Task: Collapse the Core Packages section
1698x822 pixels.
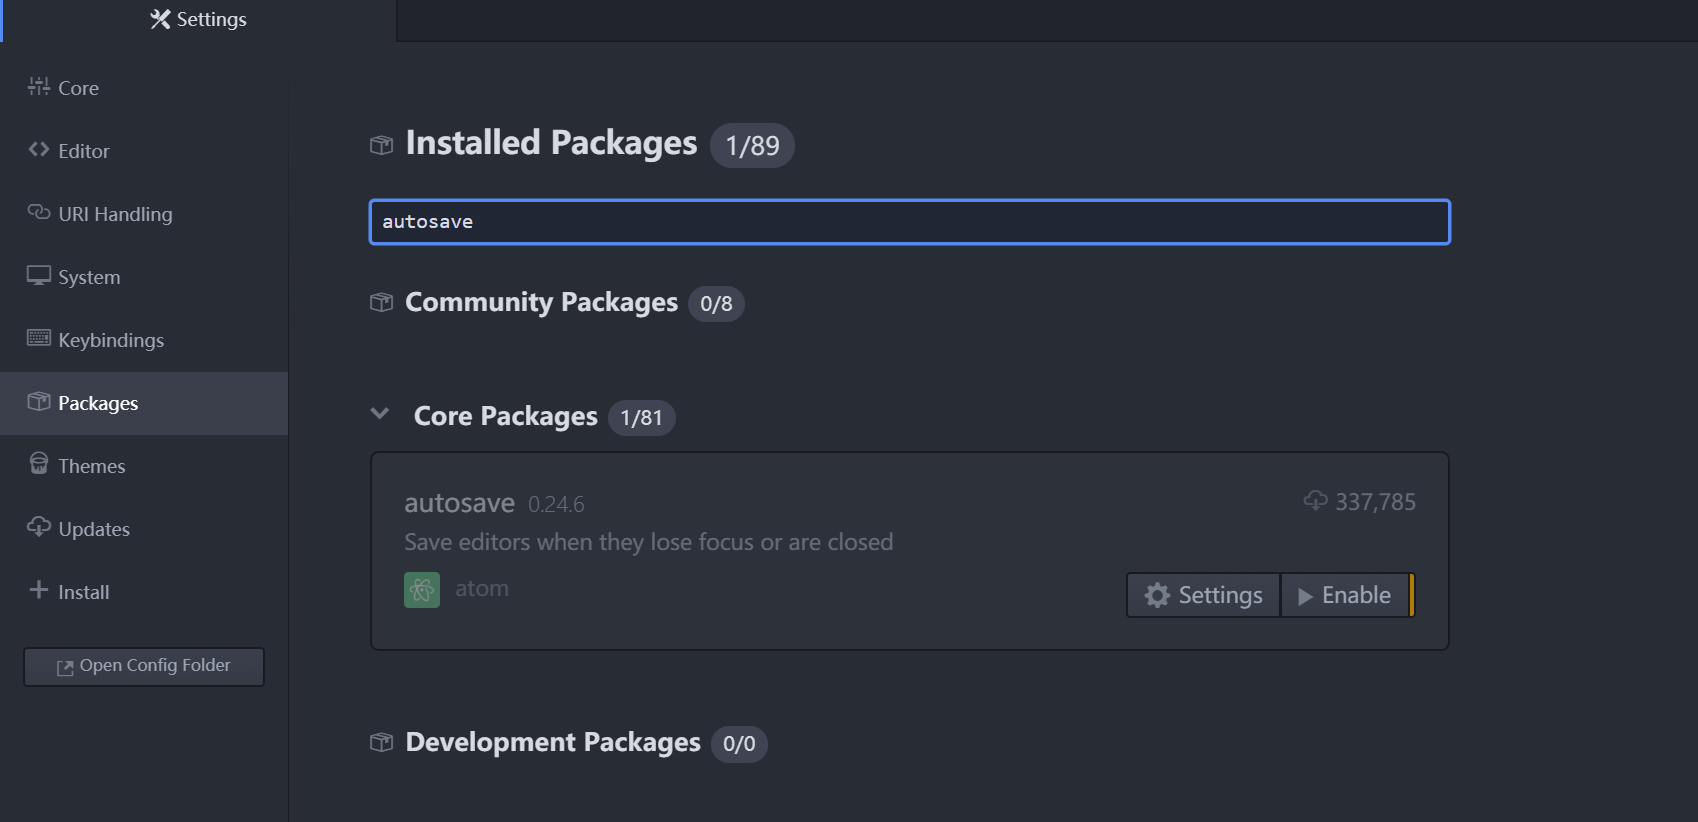Action: (380, 414)
